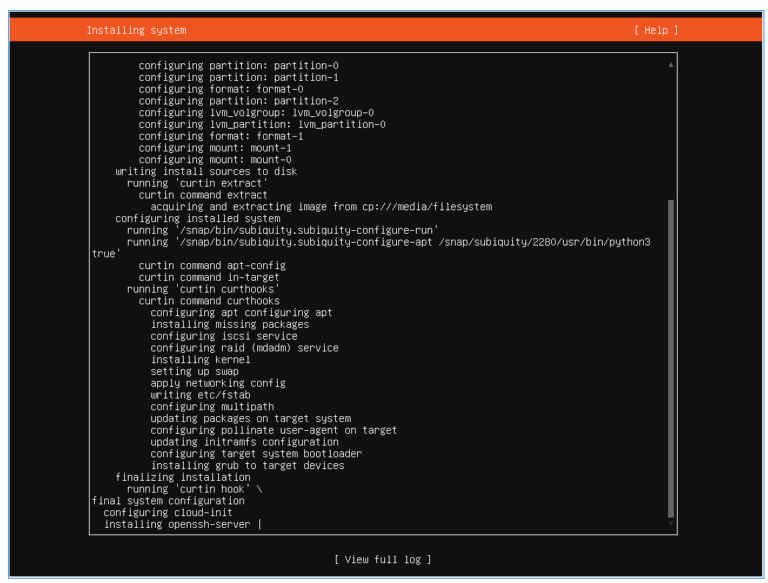Click the scrollbar up arrow
The image size is (768, 583).
[x=670, y=64]
